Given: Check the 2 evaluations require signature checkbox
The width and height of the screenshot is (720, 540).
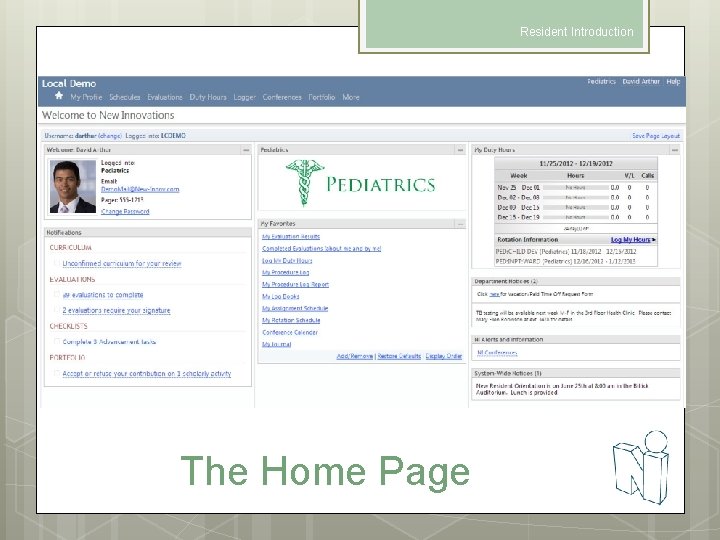Looking at the screenshot, I should [57, 310].
